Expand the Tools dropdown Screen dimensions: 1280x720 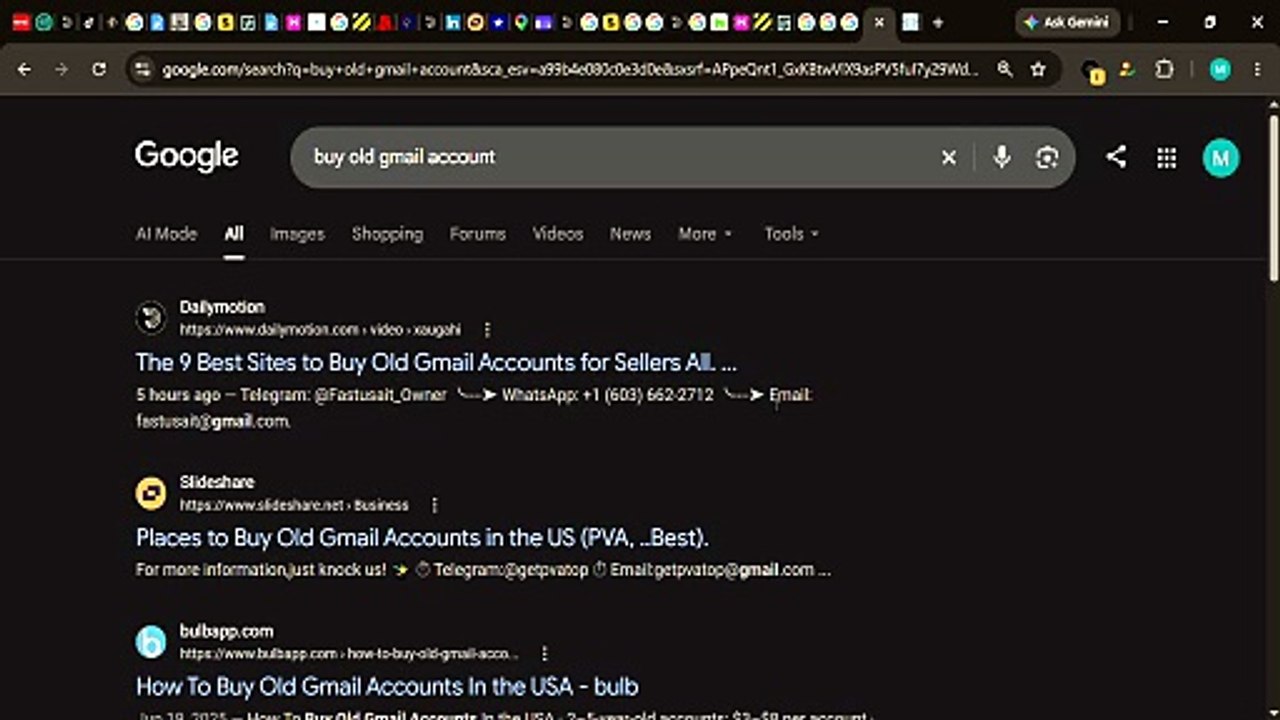[791, 233]
